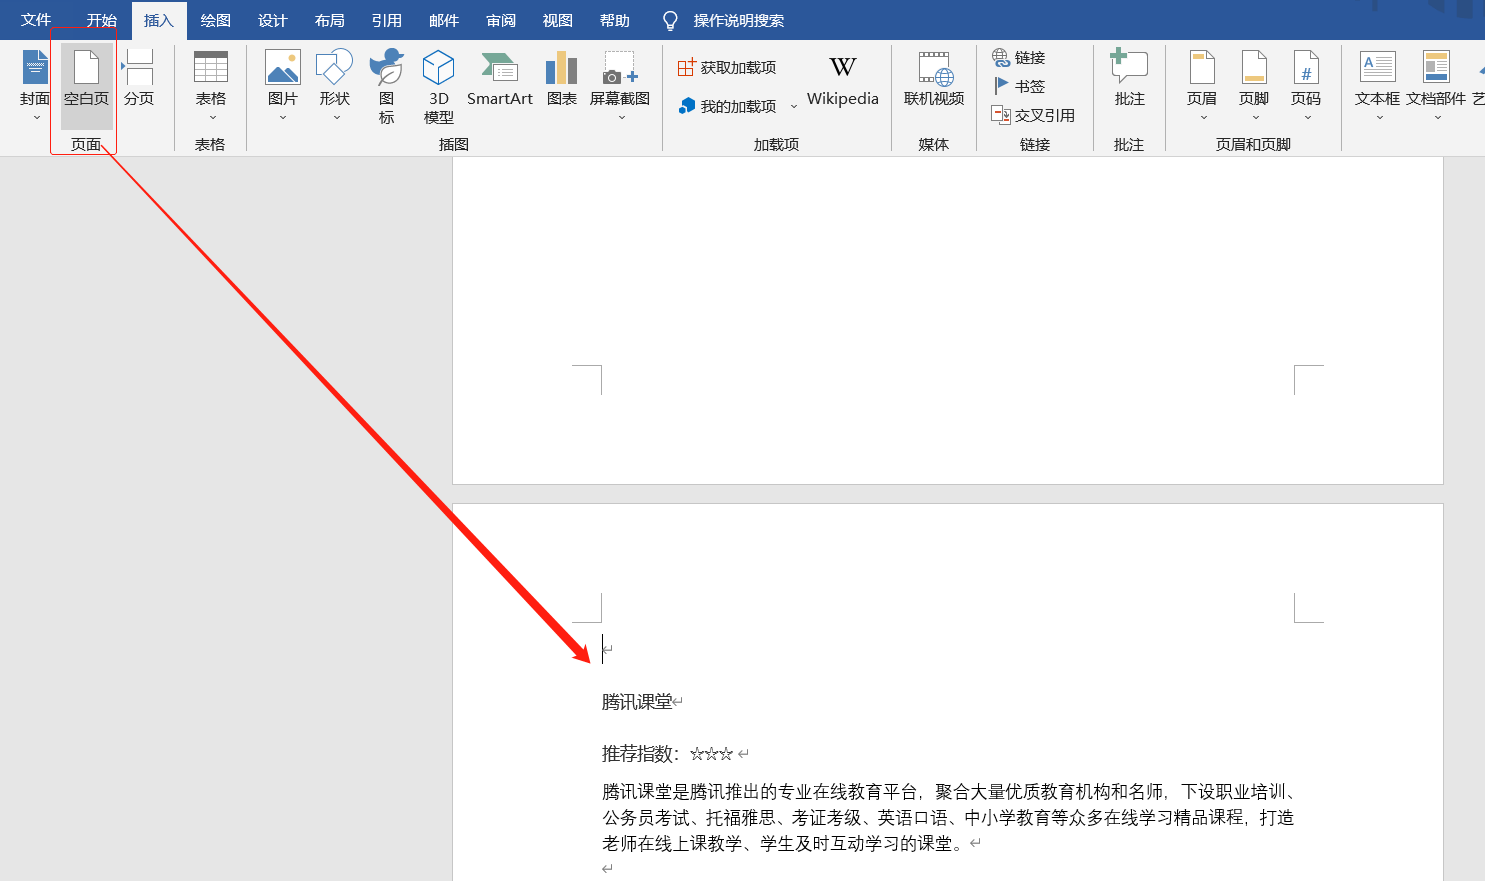Image resolution: width=1485 pixels, height=881 pixels.
Task: Switch to the 视图 View tab
Action: 557,20
